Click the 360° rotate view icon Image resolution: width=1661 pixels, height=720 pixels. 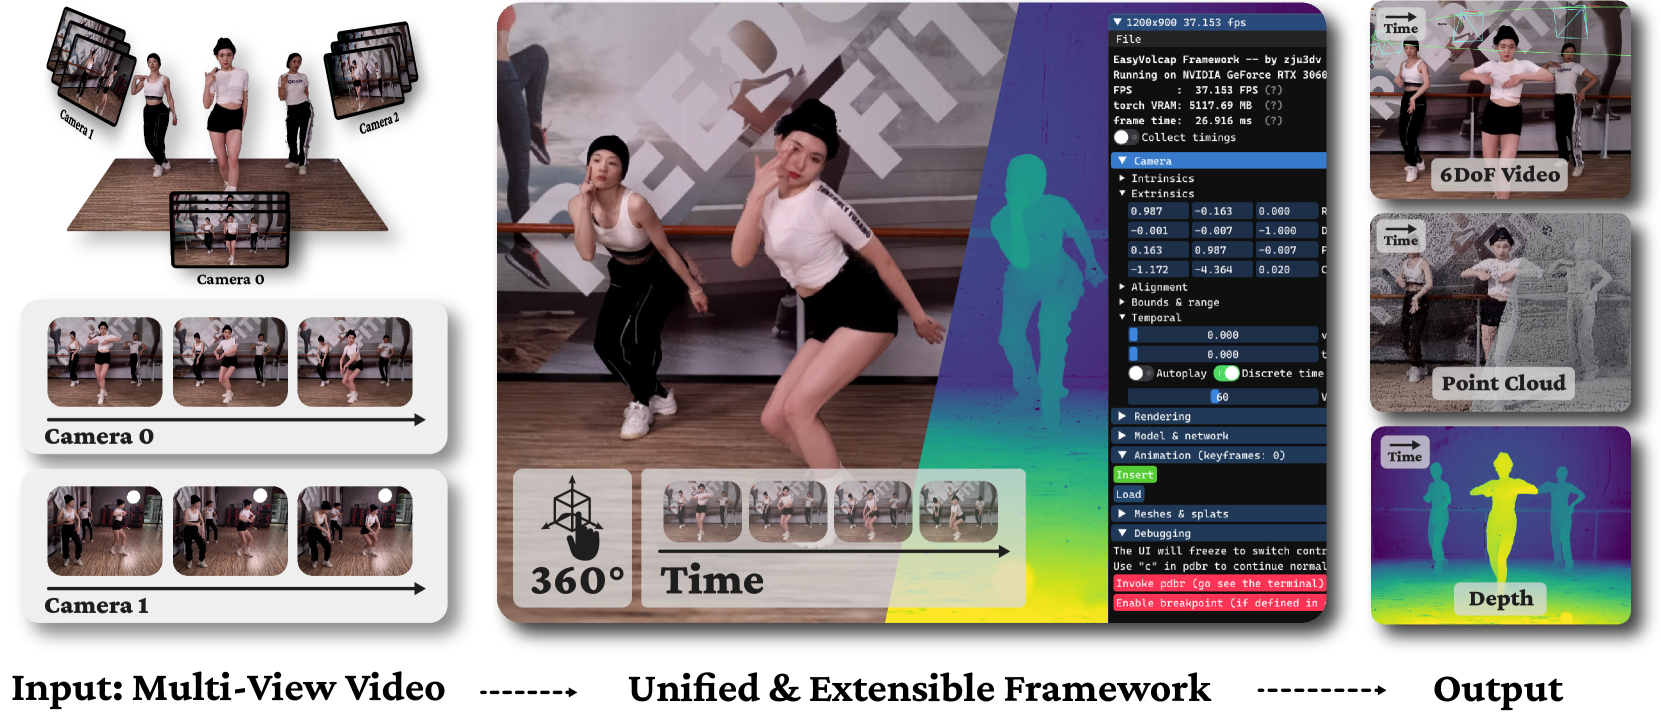point(571,517)
